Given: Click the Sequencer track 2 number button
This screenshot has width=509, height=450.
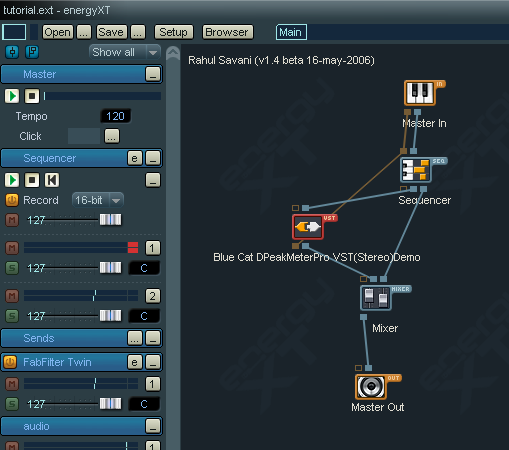Looking at the screenshot, I should (153, 296).
